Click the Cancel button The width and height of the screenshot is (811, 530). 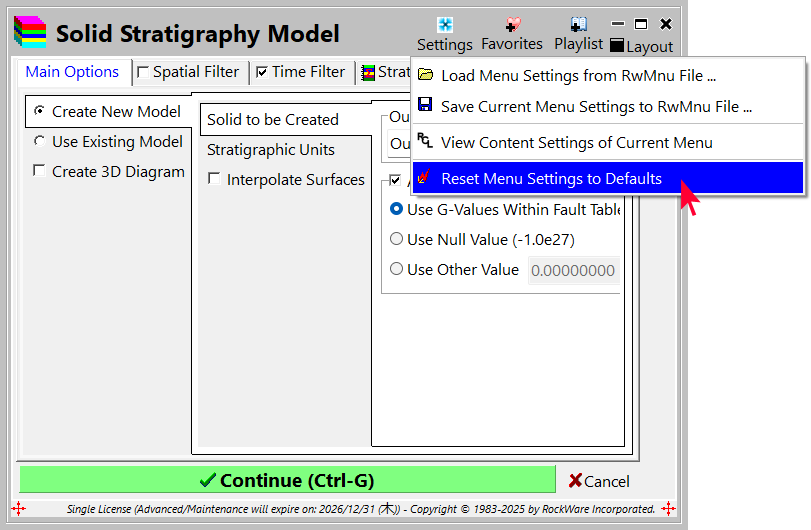click(x=600, y=481)
